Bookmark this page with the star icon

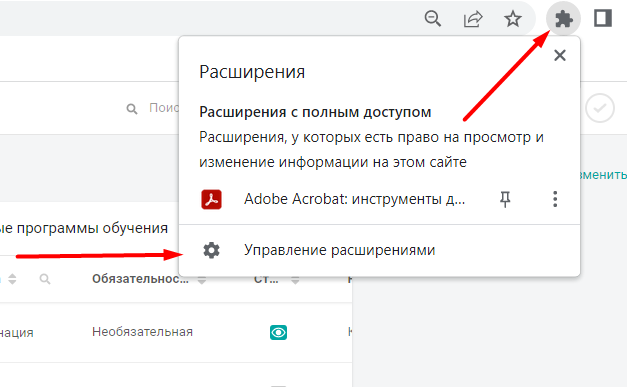click(513, 19)
